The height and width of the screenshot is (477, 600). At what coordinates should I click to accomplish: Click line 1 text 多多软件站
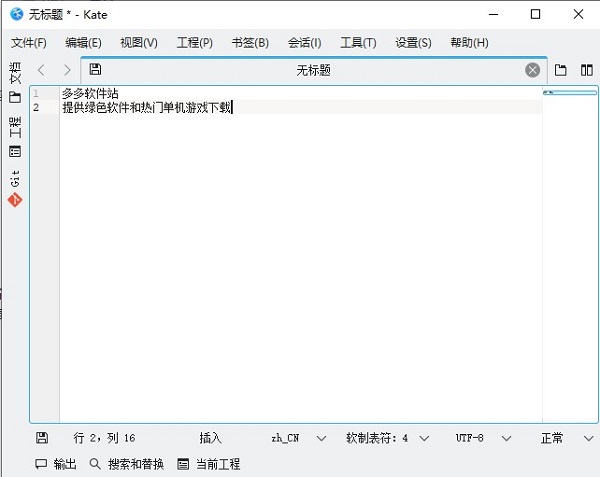[x=90, y=93]
